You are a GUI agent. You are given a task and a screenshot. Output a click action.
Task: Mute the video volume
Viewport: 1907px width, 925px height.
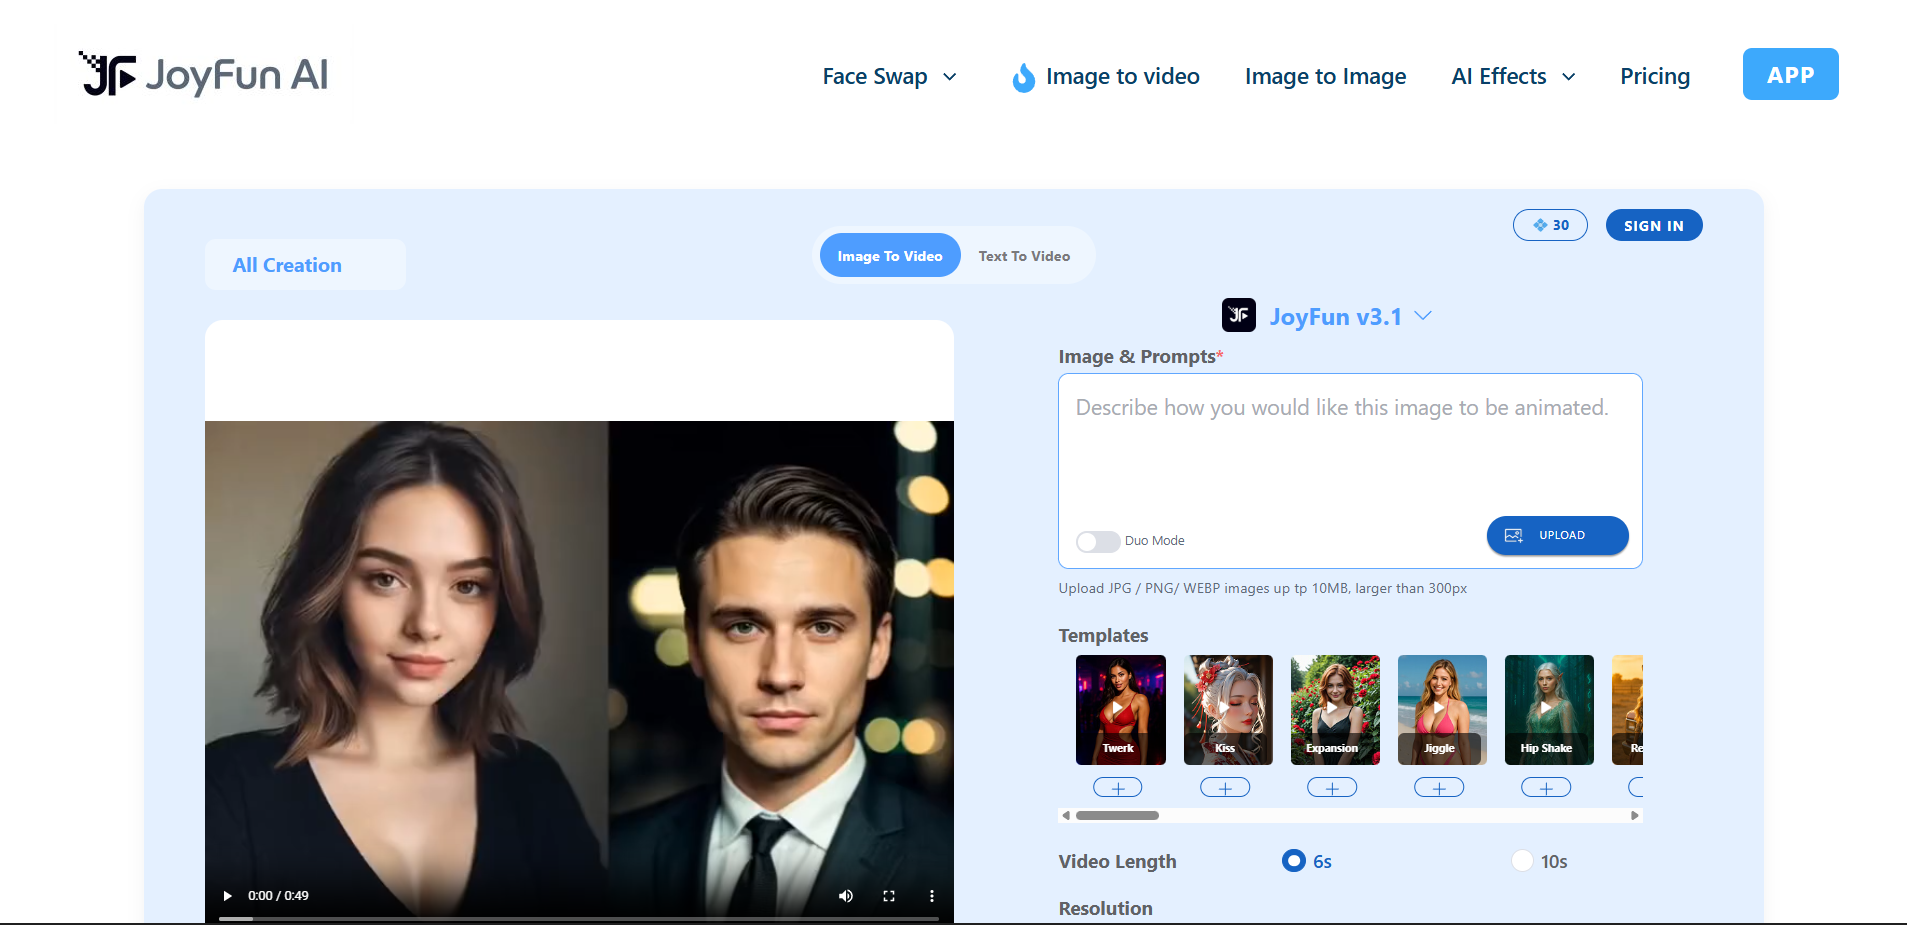click(x=846, y=896)
